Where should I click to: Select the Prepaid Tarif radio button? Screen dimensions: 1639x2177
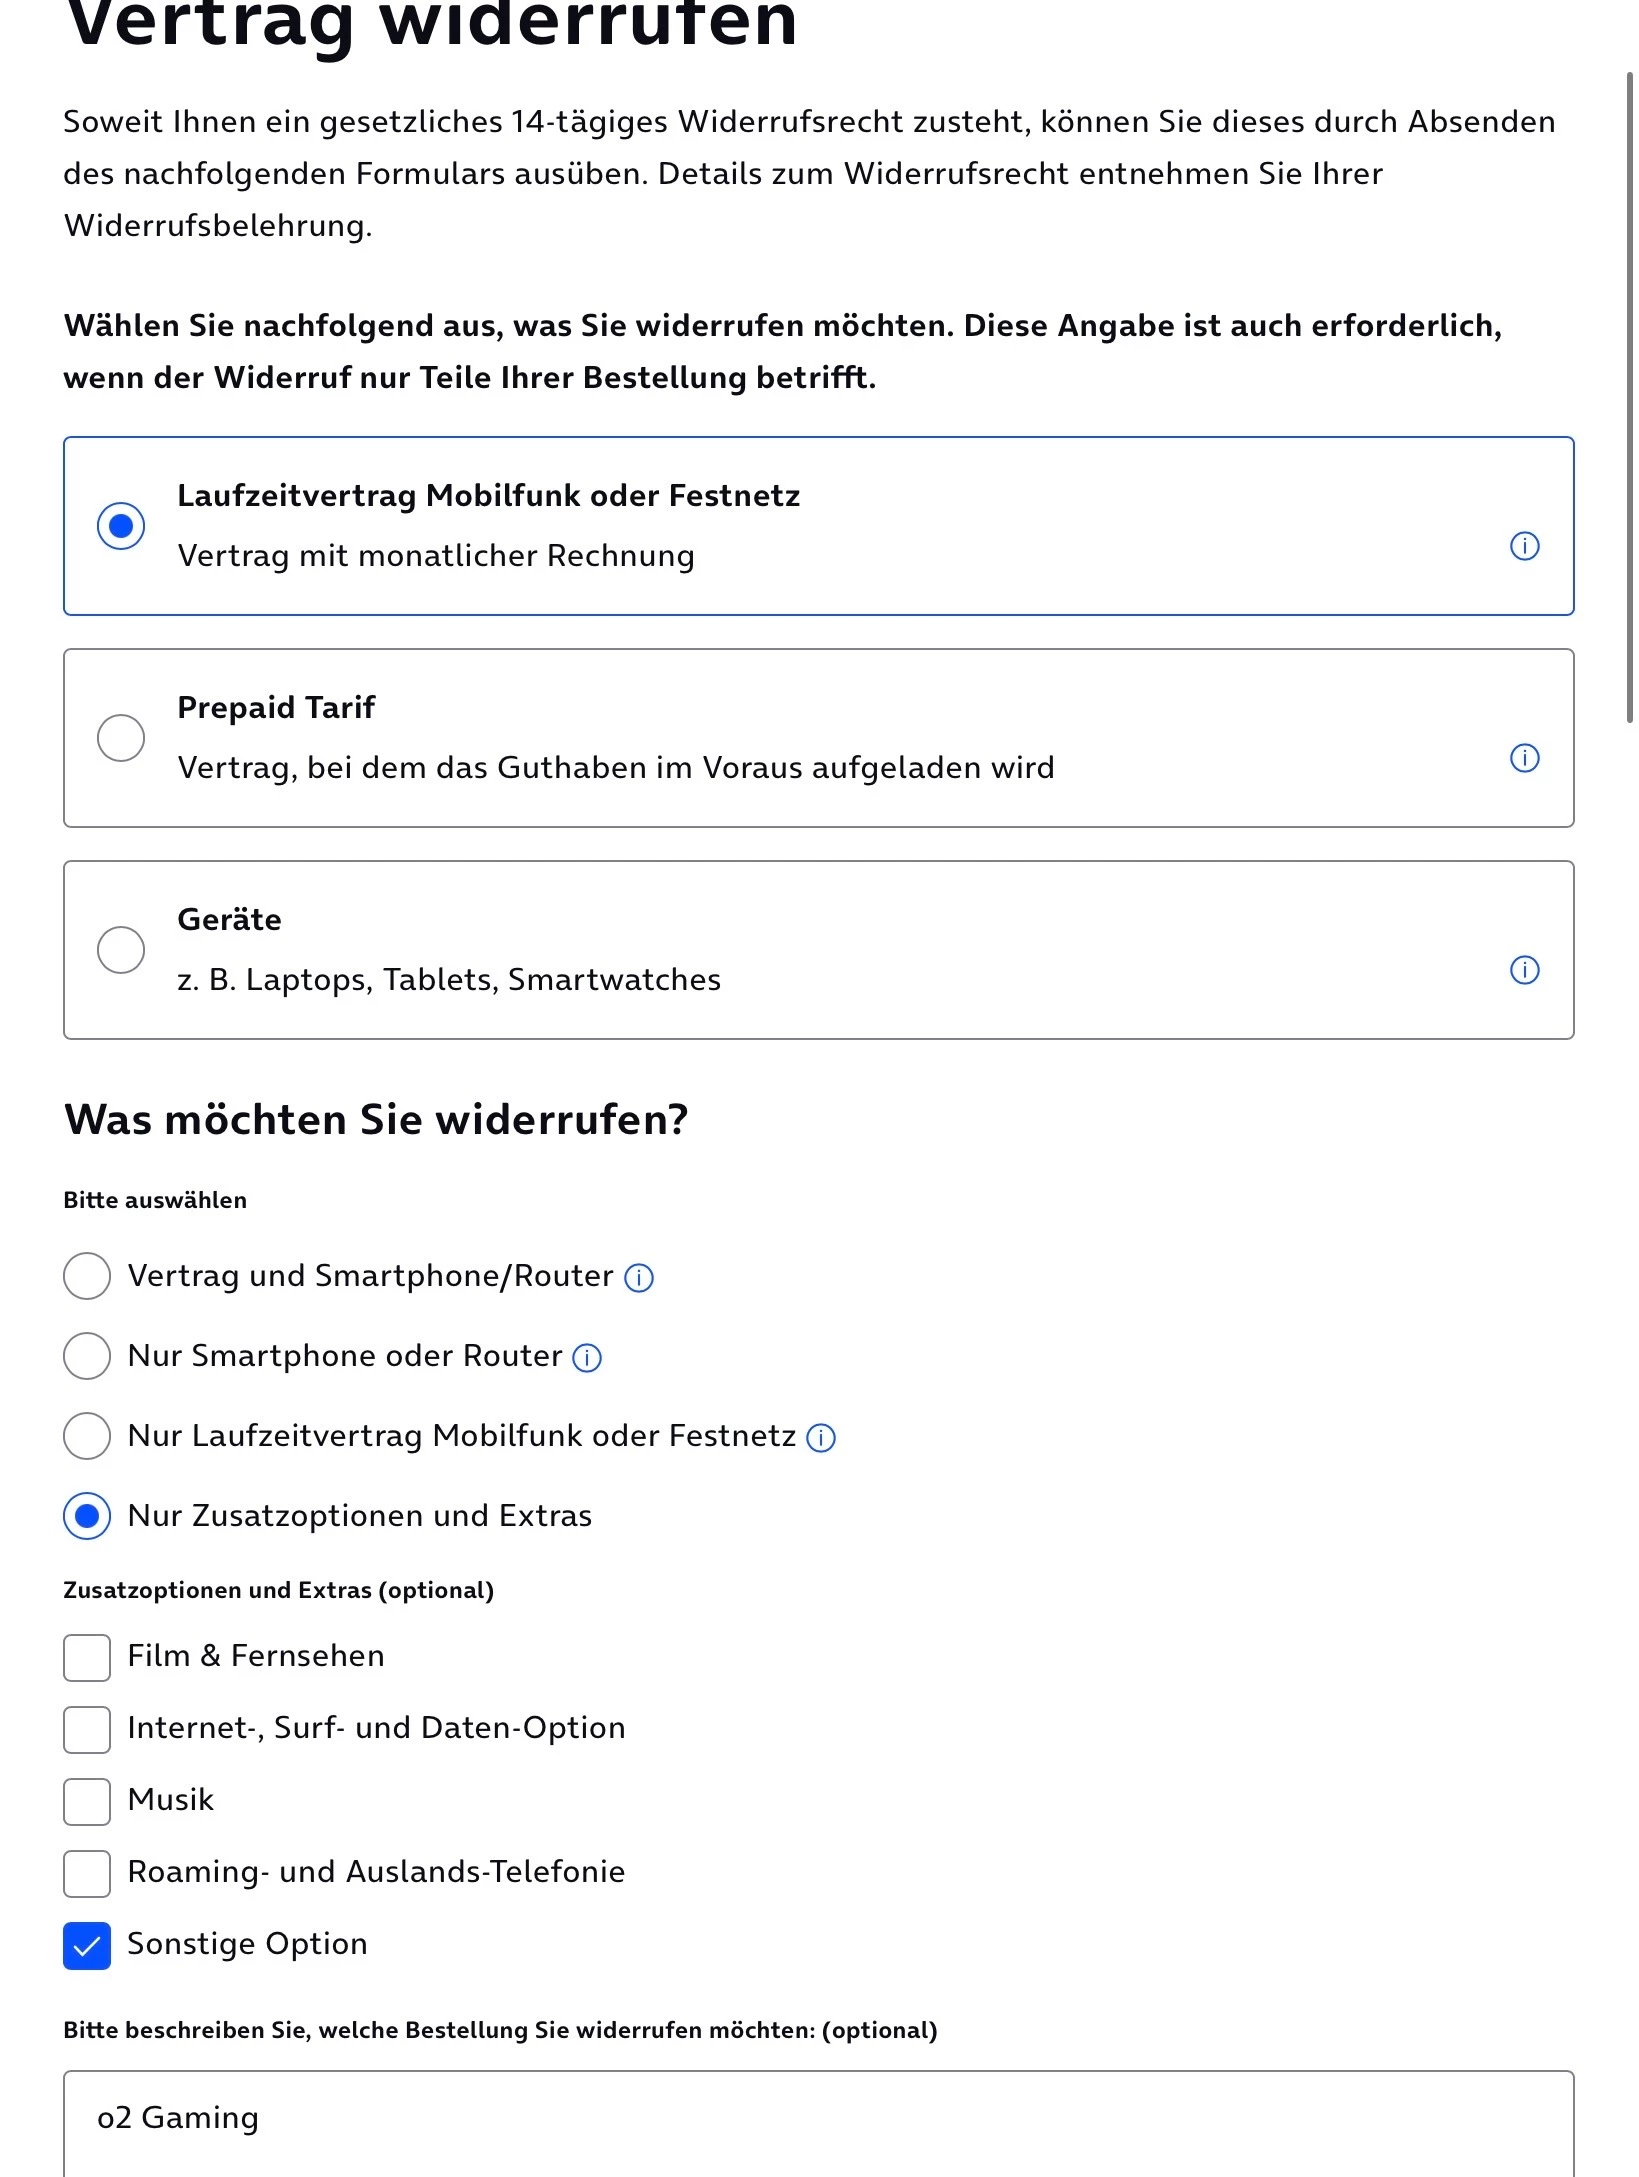tap(121, 738)
